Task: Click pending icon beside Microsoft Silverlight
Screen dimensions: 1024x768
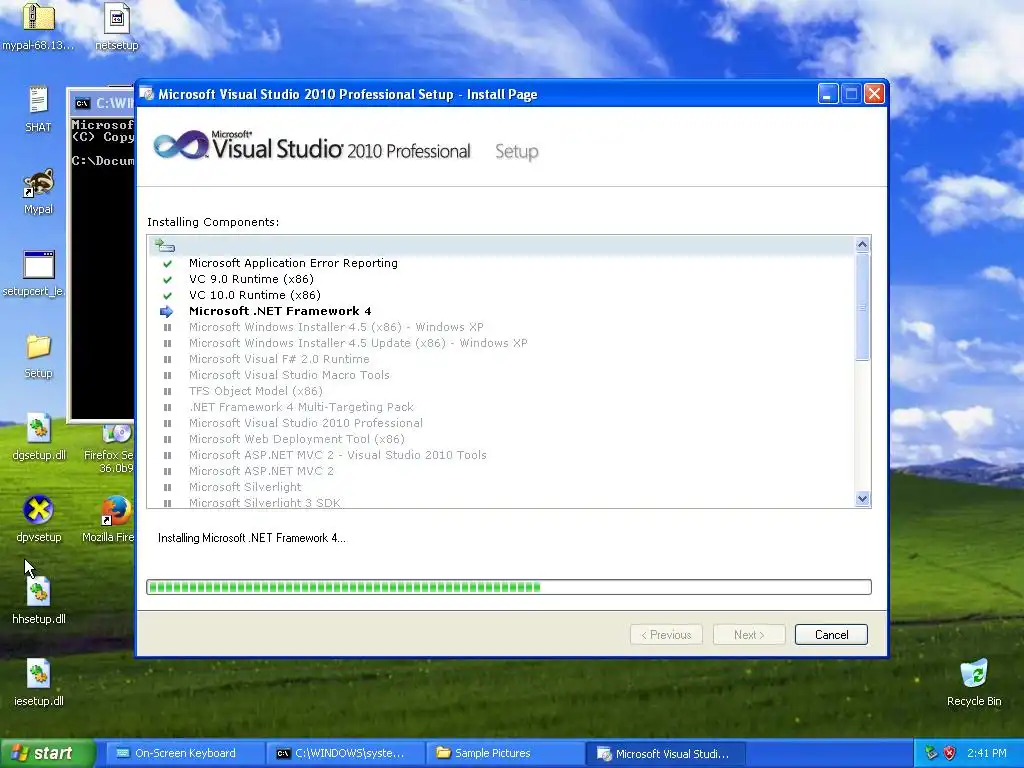Action: [x=167, y=487]
